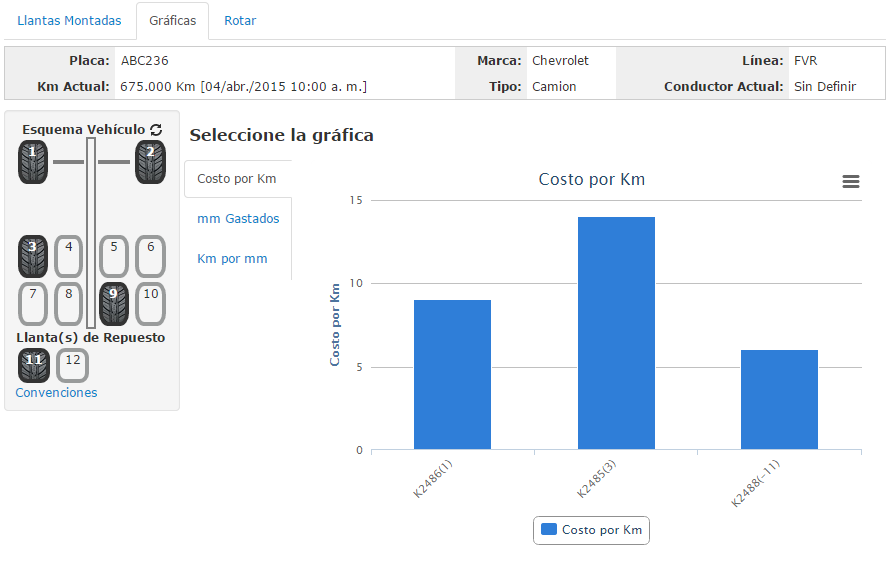The image size is (890, 562).
Task: Select the mm Gastados chart
Action: click(238, 219)
